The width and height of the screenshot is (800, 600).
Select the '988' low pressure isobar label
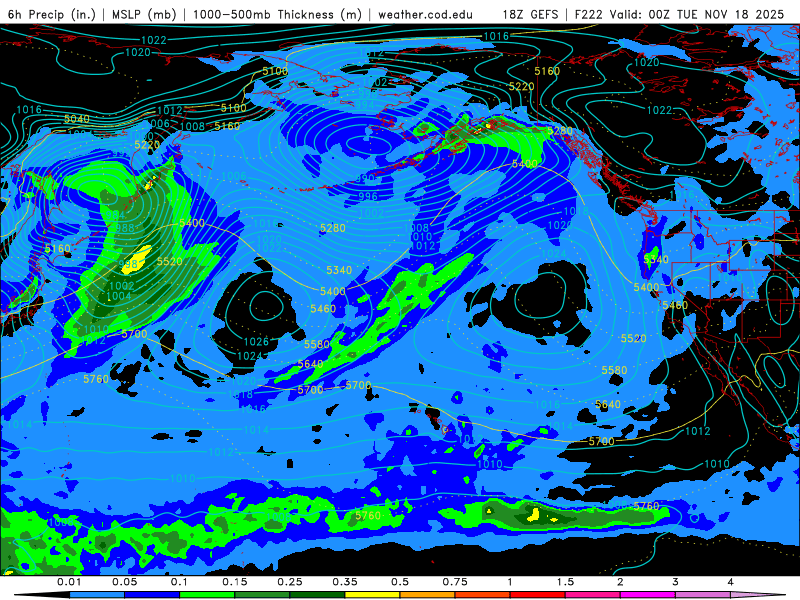click(x=124, y=228)
